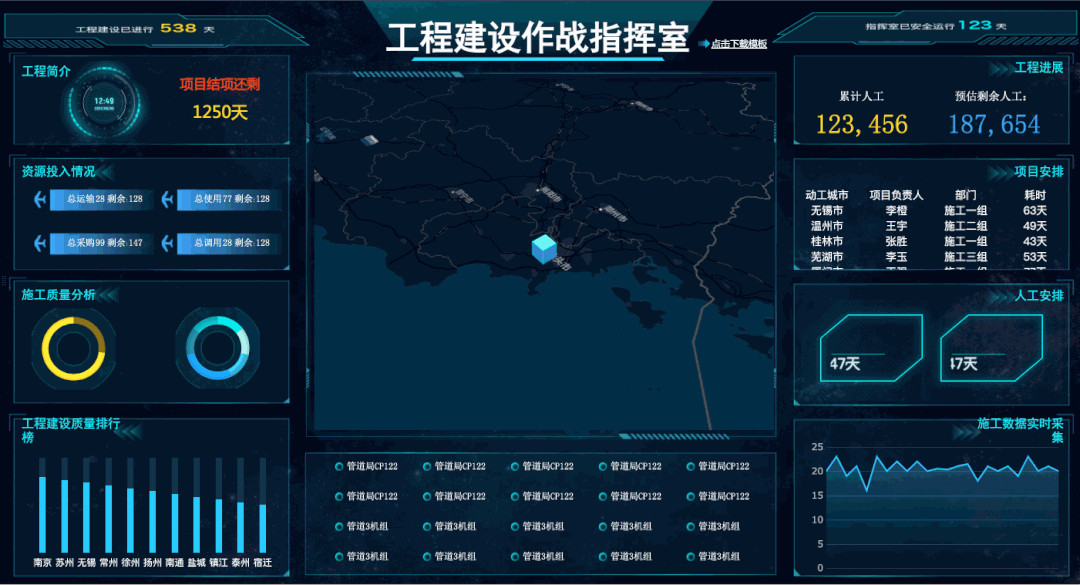
Task: Click the chevron icon after 资源投入情况 title
Action: pos(106,171)
